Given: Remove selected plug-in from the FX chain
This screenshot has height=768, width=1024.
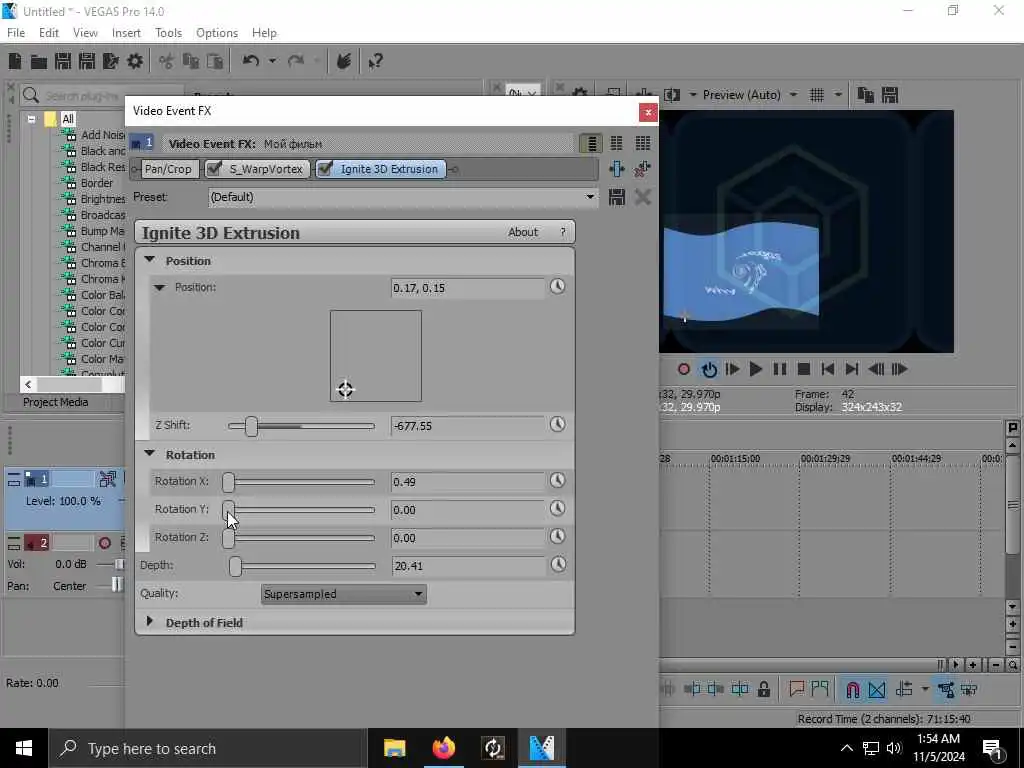Looking at the screenshot, I should 642,169.
